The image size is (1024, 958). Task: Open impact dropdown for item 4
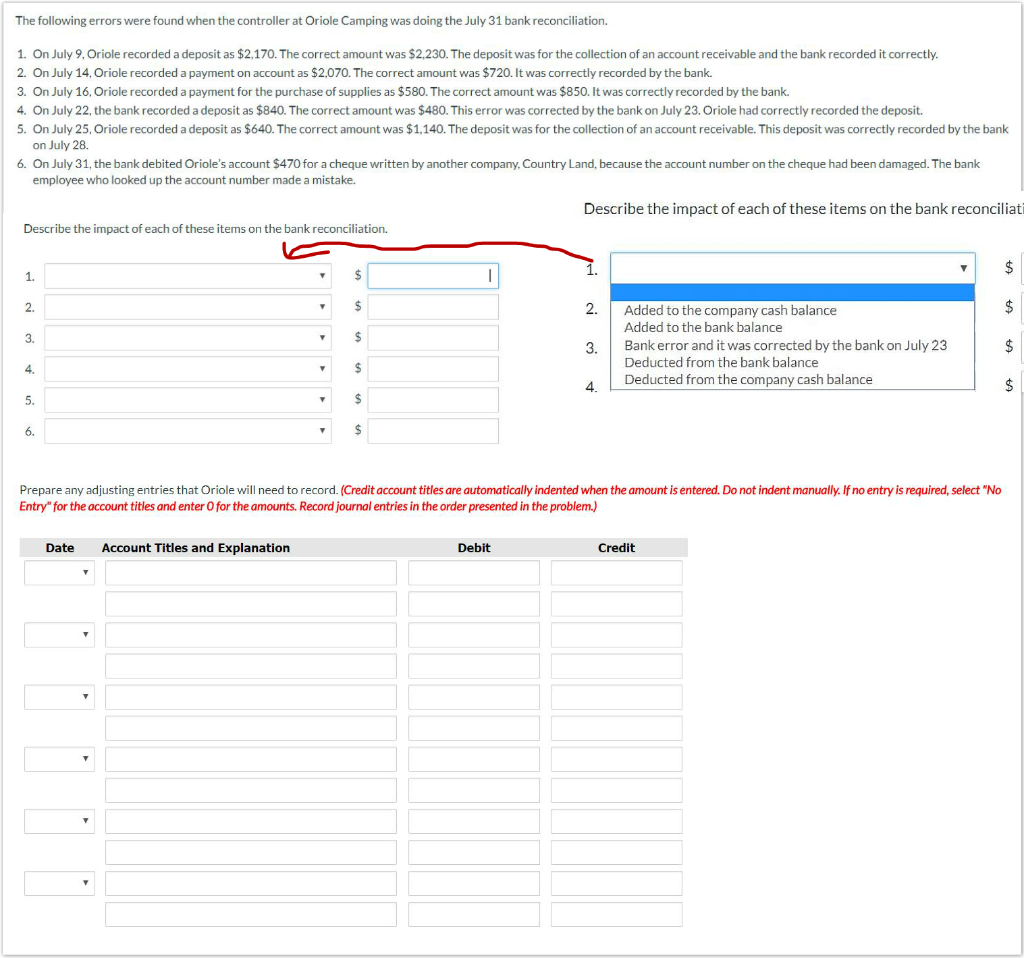click(x=187, y=369)
